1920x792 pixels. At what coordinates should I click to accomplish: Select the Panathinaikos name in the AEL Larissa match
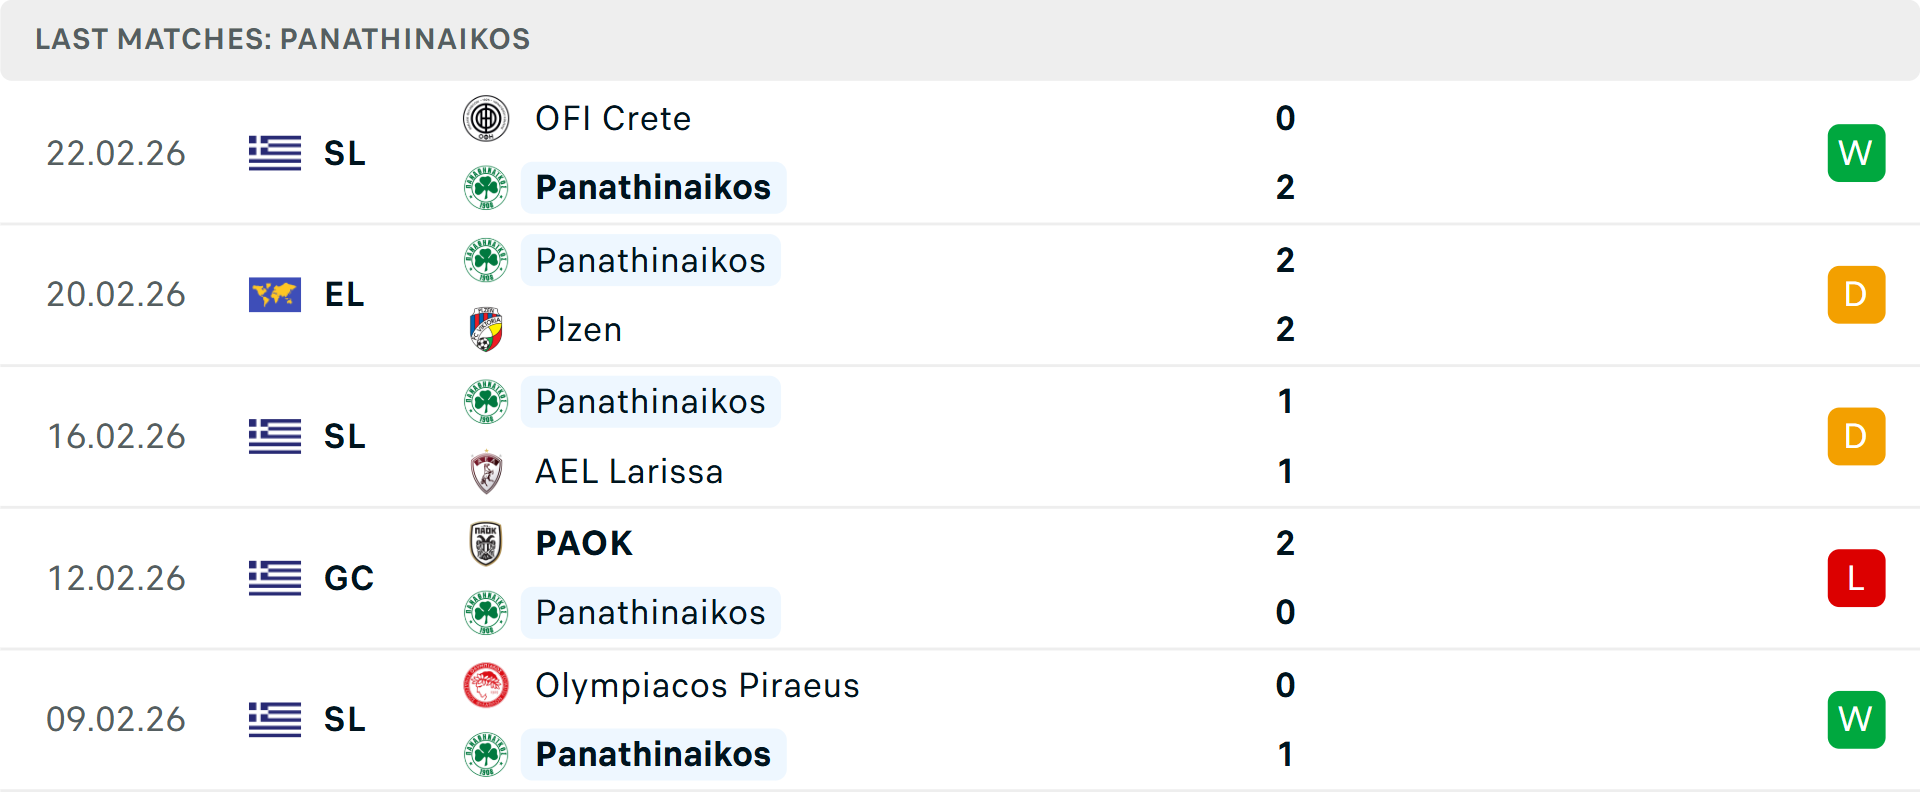click(651, 401)
